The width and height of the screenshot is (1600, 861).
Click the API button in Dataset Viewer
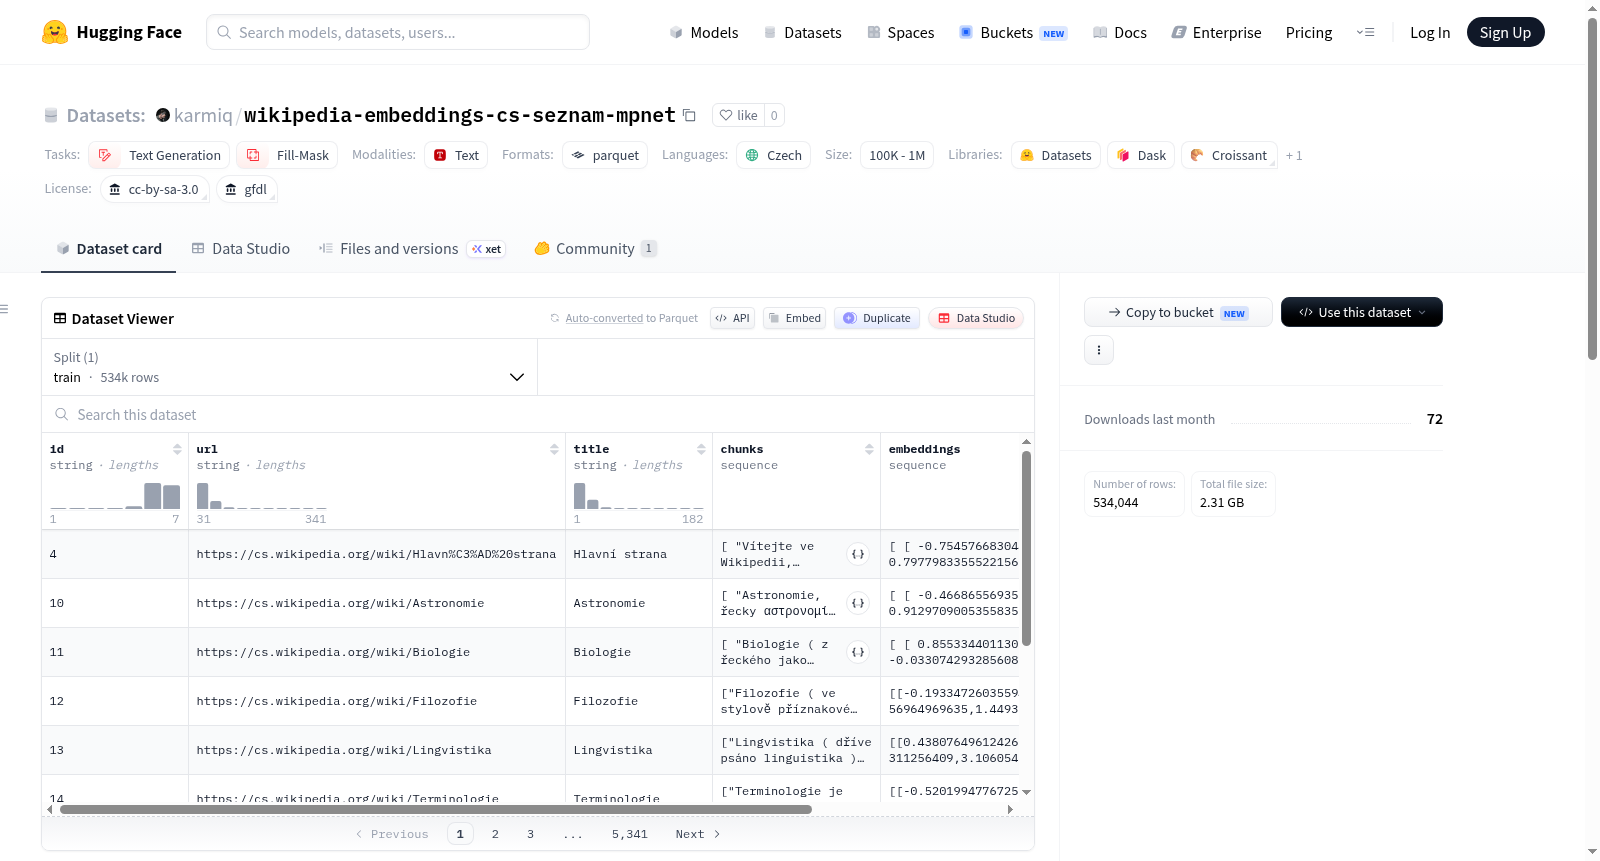(732, 318)
